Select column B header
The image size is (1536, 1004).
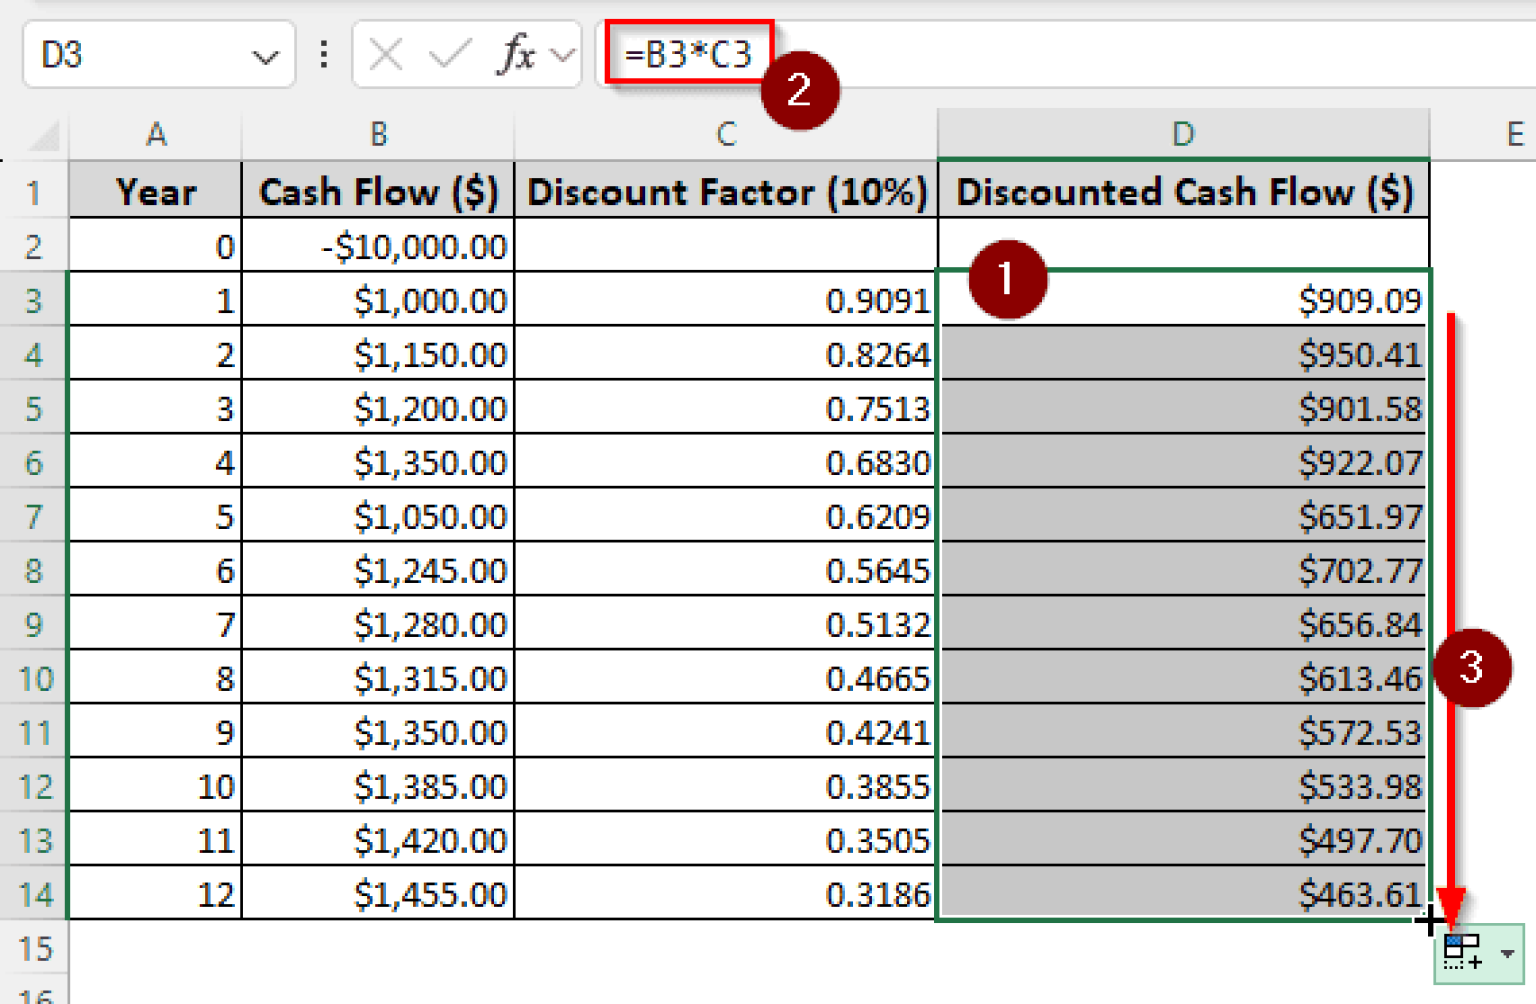click(x=378, y=133)
